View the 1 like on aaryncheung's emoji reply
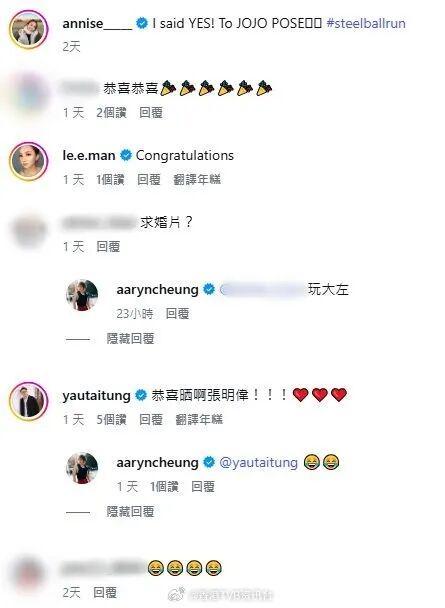Image resolution: width=445 pixels, height=608 pixels. 164,487
